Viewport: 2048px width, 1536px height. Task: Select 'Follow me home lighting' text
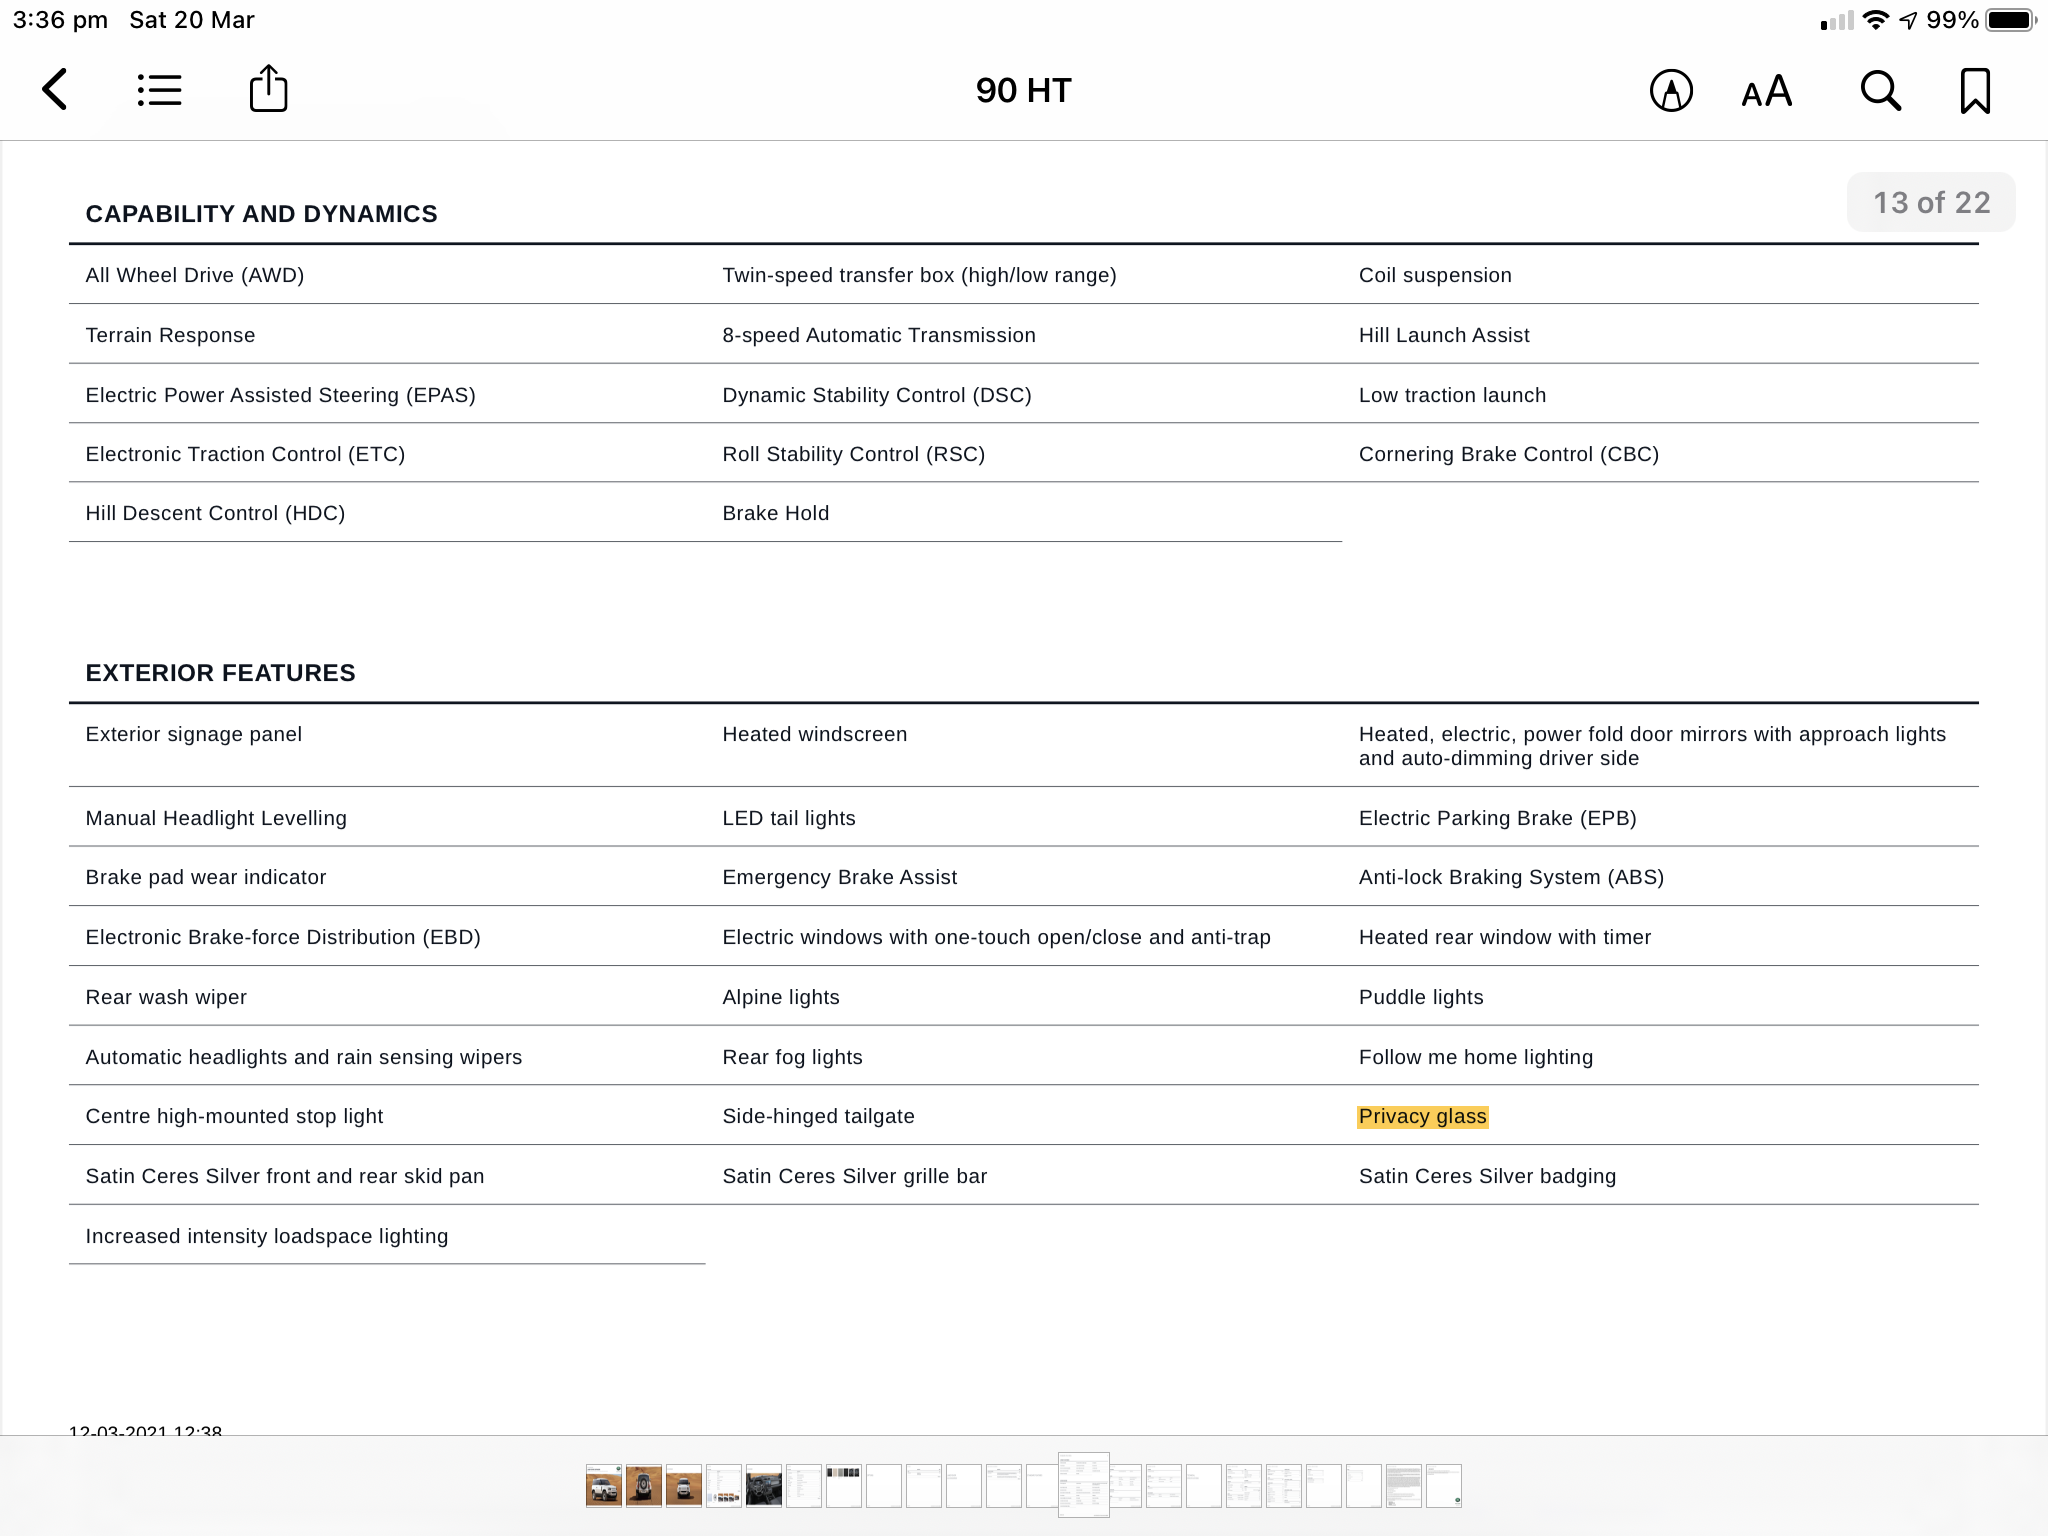click(x=1476, y=1057)
